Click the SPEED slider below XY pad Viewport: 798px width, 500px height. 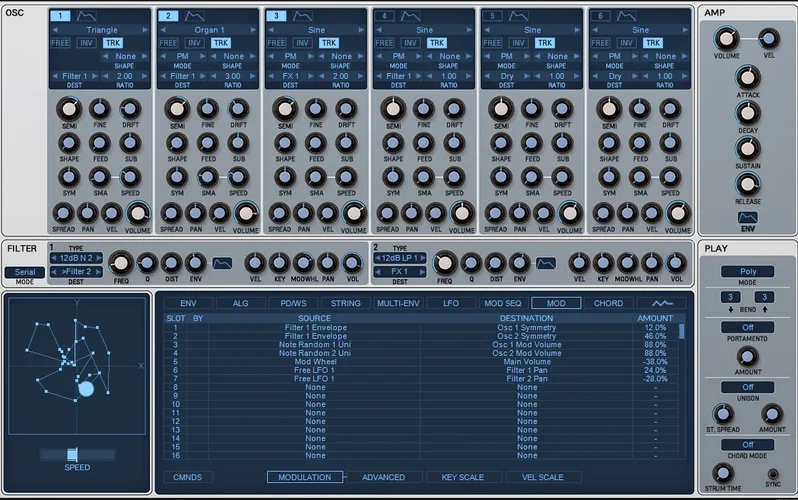[x=76, y=454]
